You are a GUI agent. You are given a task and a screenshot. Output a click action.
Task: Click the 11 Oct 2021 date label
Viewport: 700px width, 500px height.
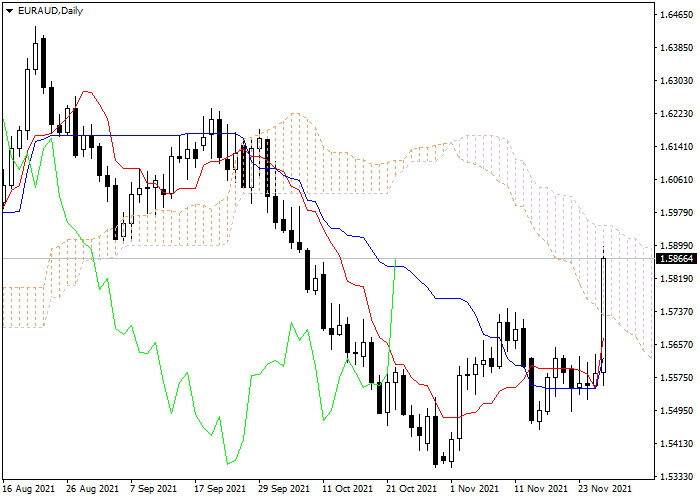[x=348, y=489]
